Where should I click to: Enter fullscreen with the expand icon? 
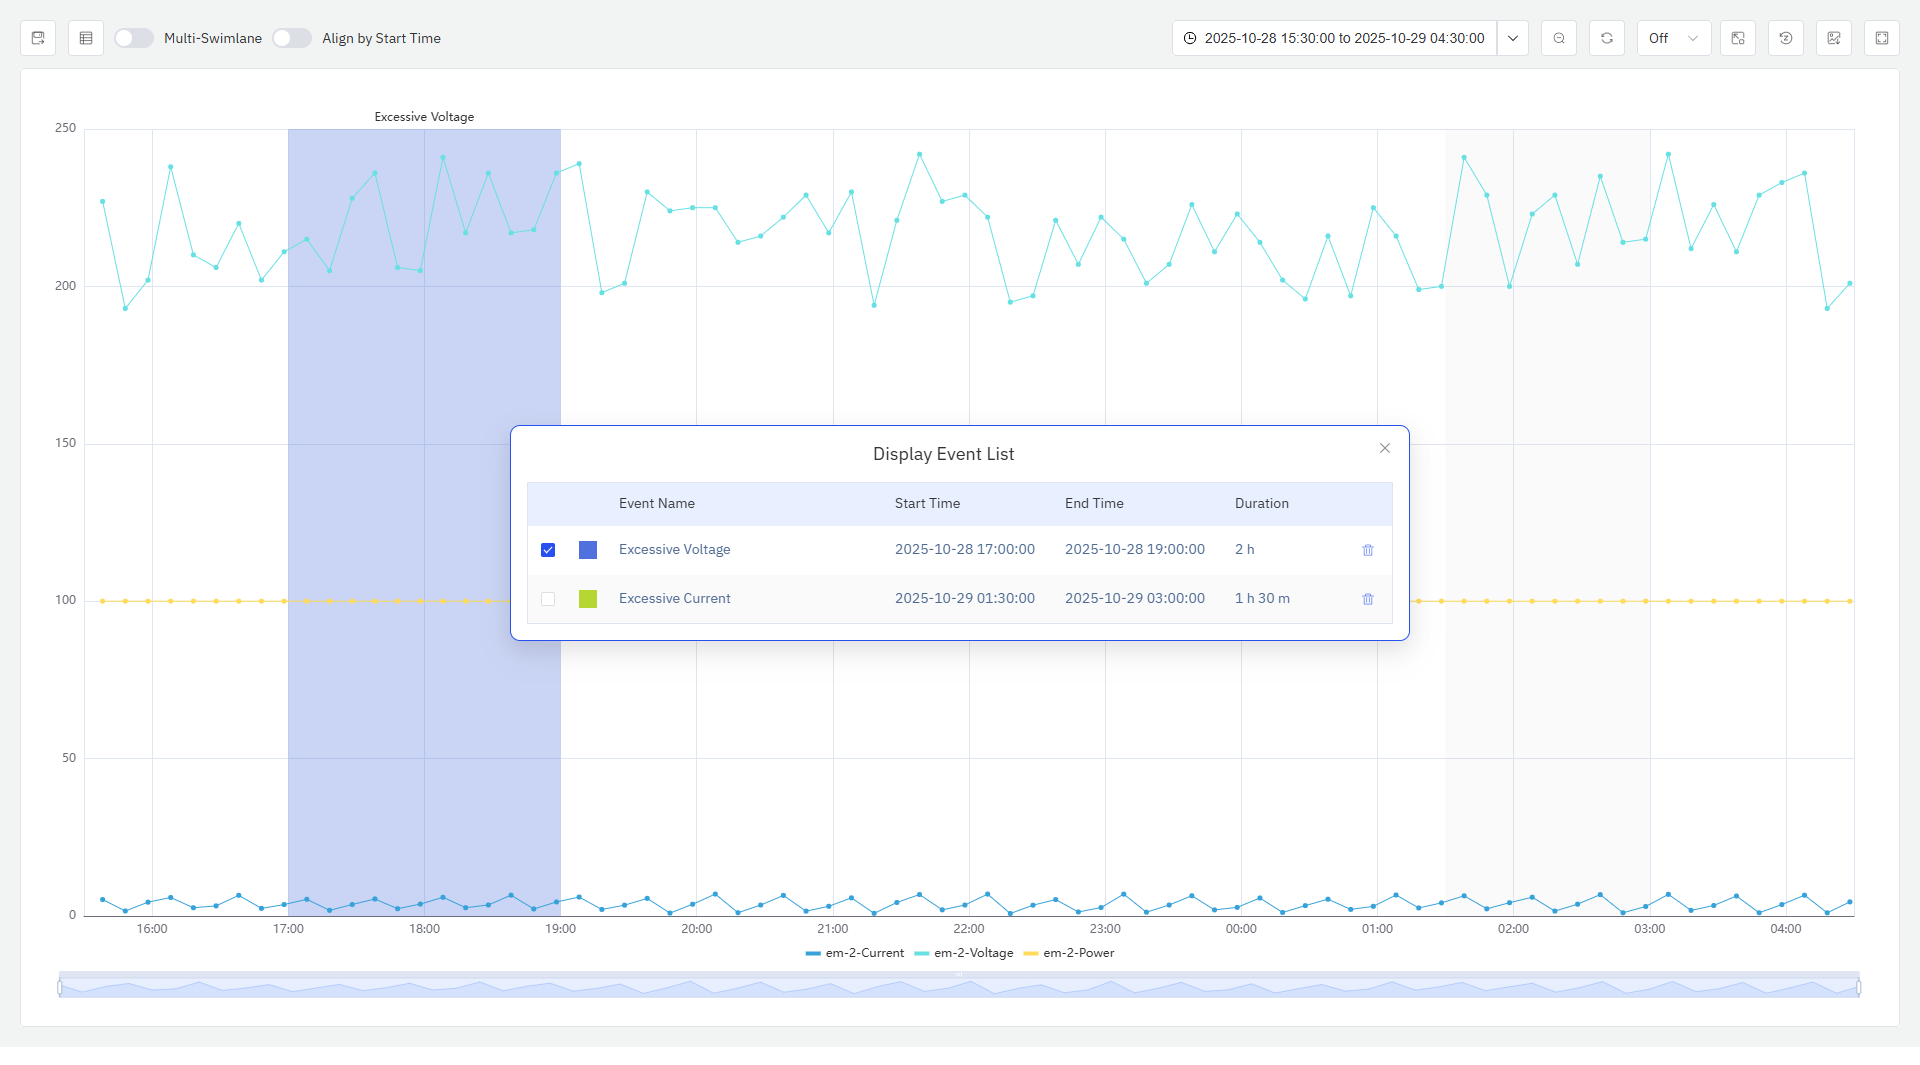pyautogui.click(x=1882, y=38)
